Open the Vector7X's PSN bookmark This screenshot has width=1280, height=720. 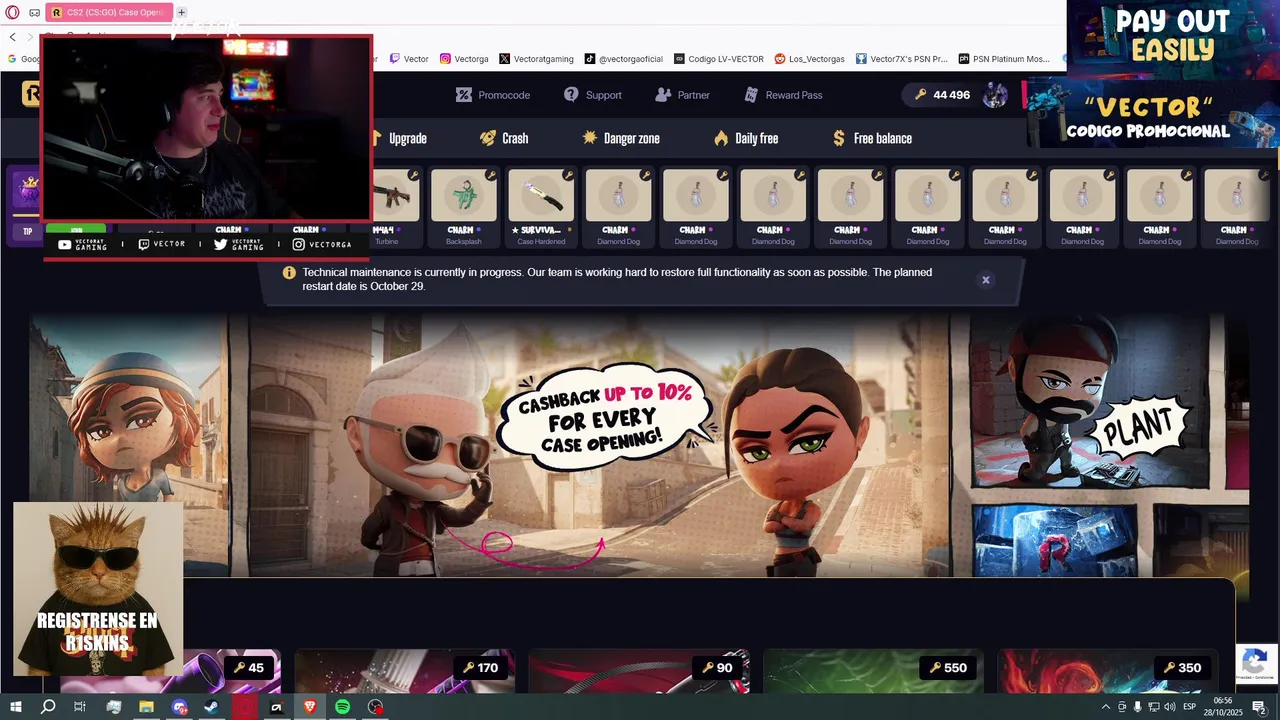click(x=901, y=59)
